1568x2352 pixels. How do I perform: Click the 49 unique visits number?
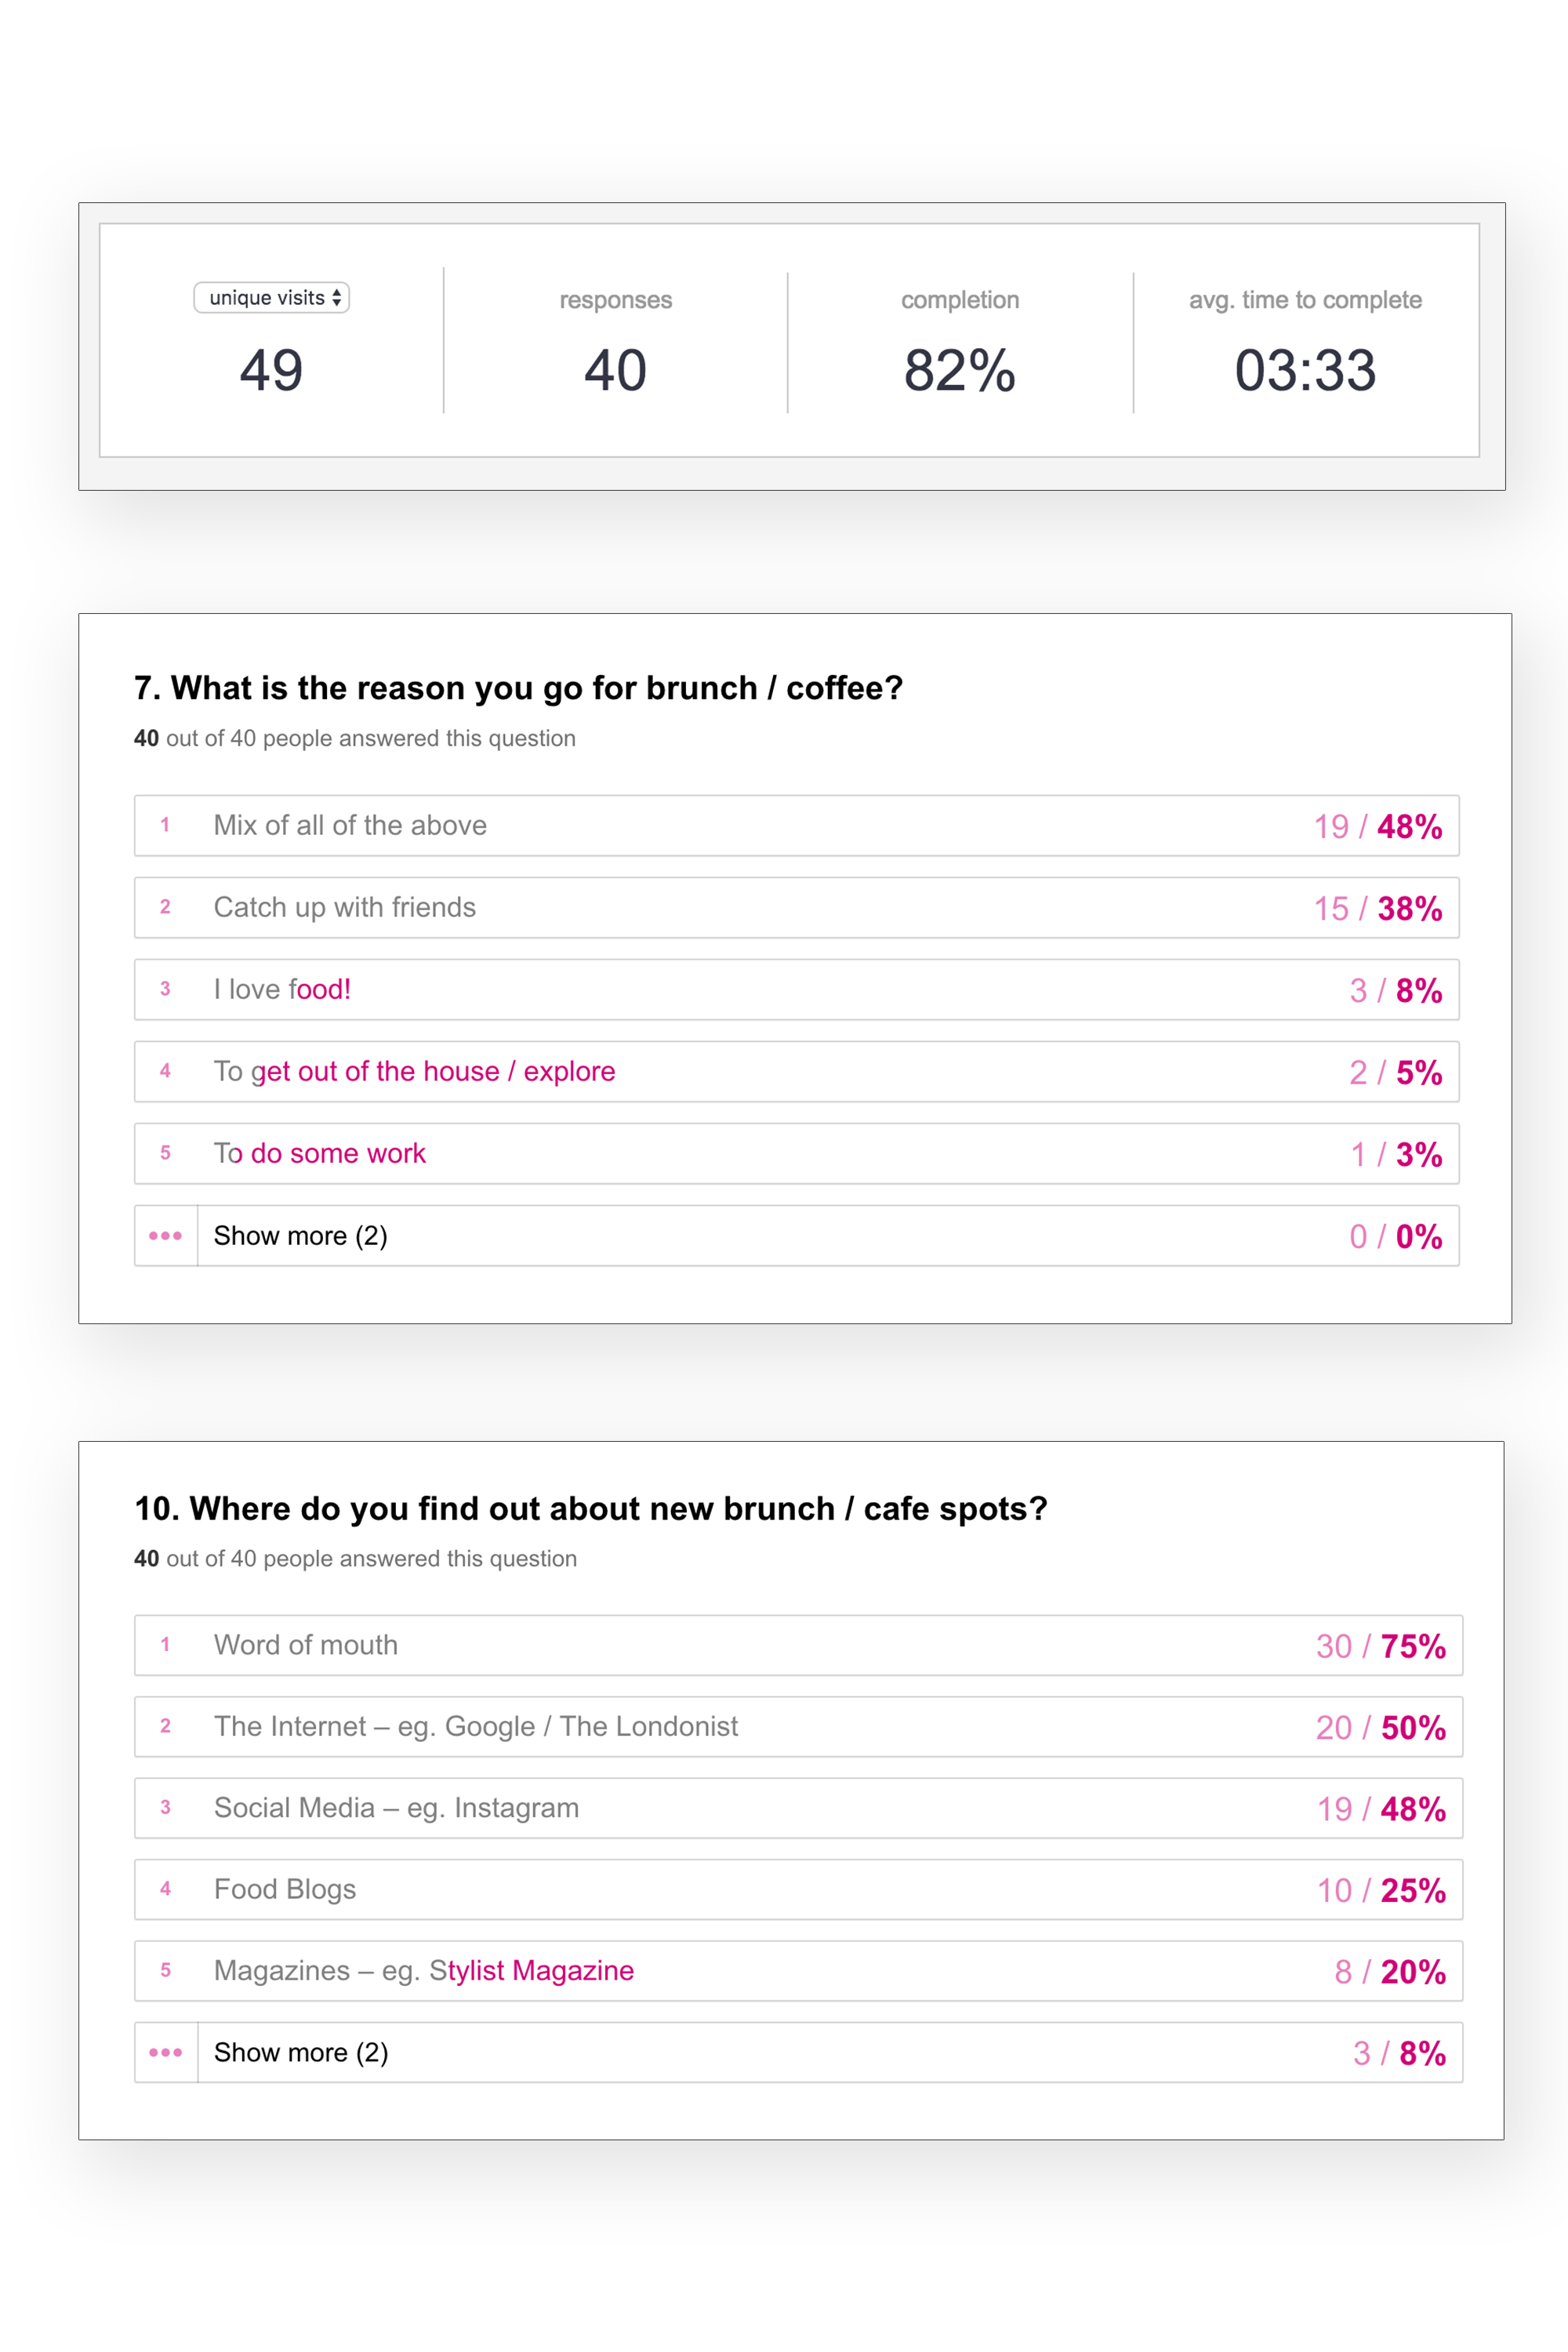(271, 370)
